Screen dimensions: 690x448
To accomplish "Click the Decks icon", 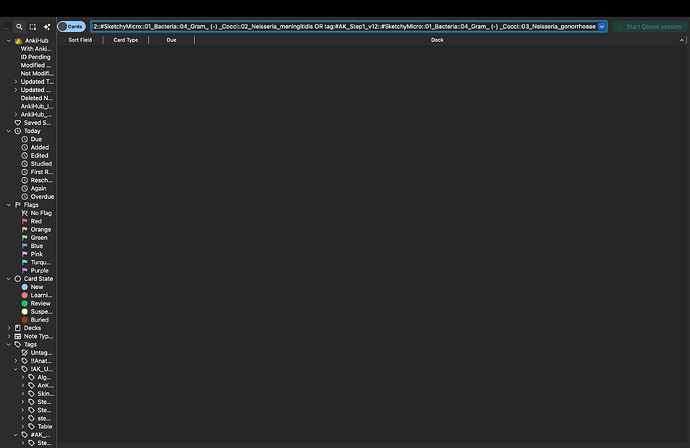I will 18,328.
